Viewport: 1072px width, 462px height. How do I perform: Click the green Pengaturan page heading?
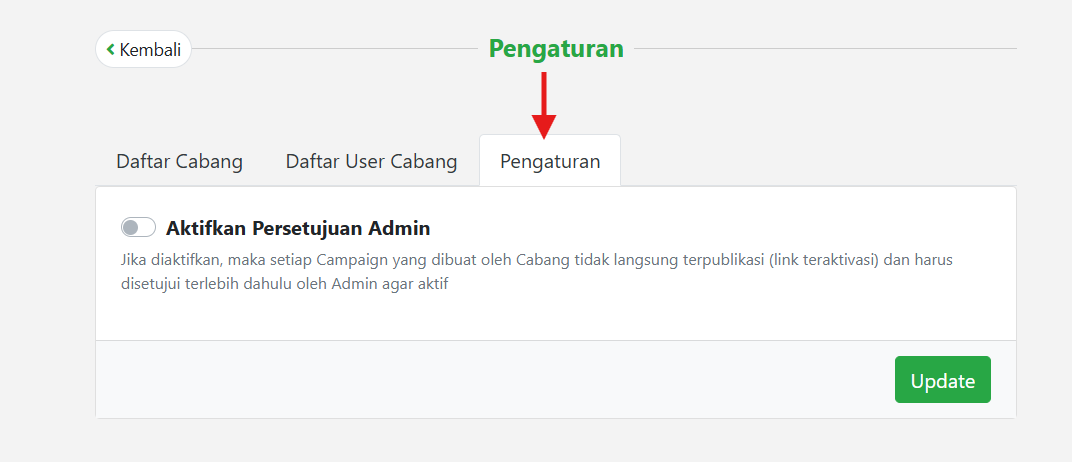tap(556, 48)
